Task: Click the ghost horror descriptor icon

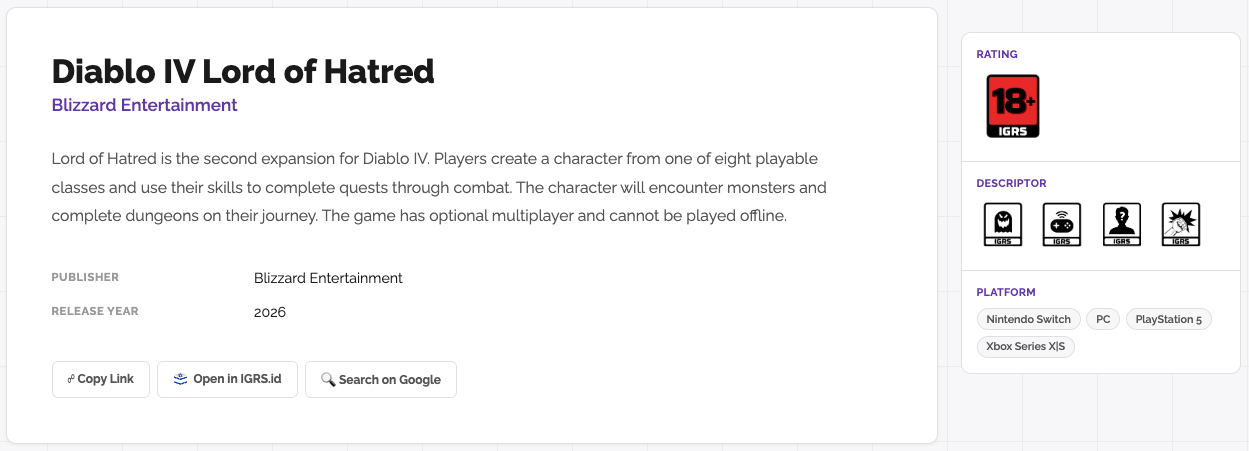Action: point(1003,224)
